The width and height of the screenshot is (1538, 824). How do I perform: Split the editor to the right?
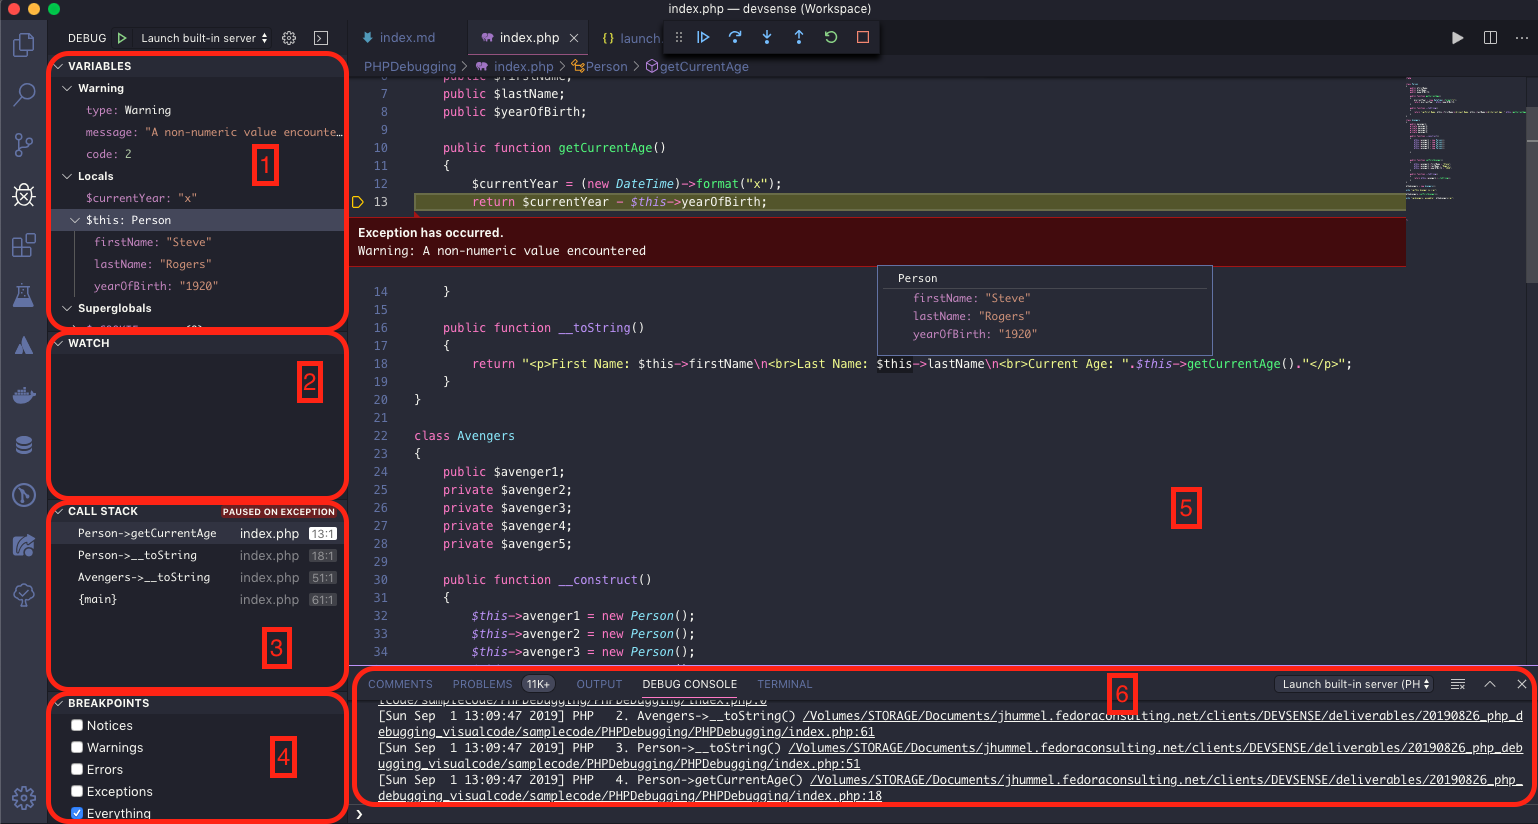coord(1490,38)
